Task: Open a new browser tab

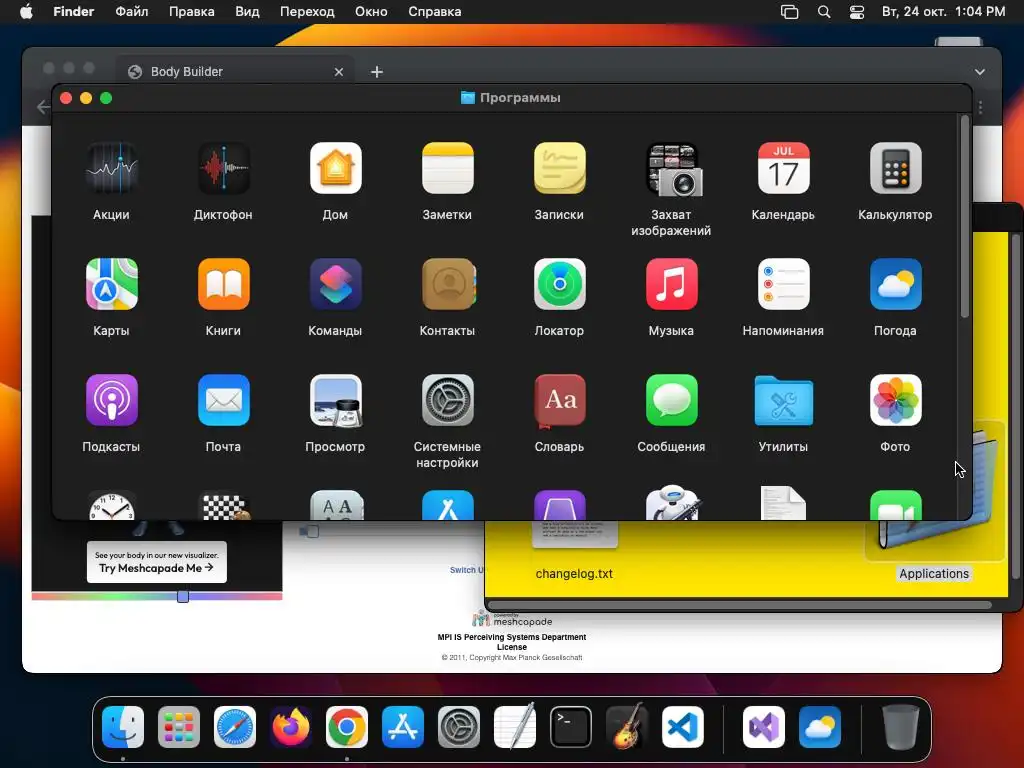Action: (x=377, y=72)
